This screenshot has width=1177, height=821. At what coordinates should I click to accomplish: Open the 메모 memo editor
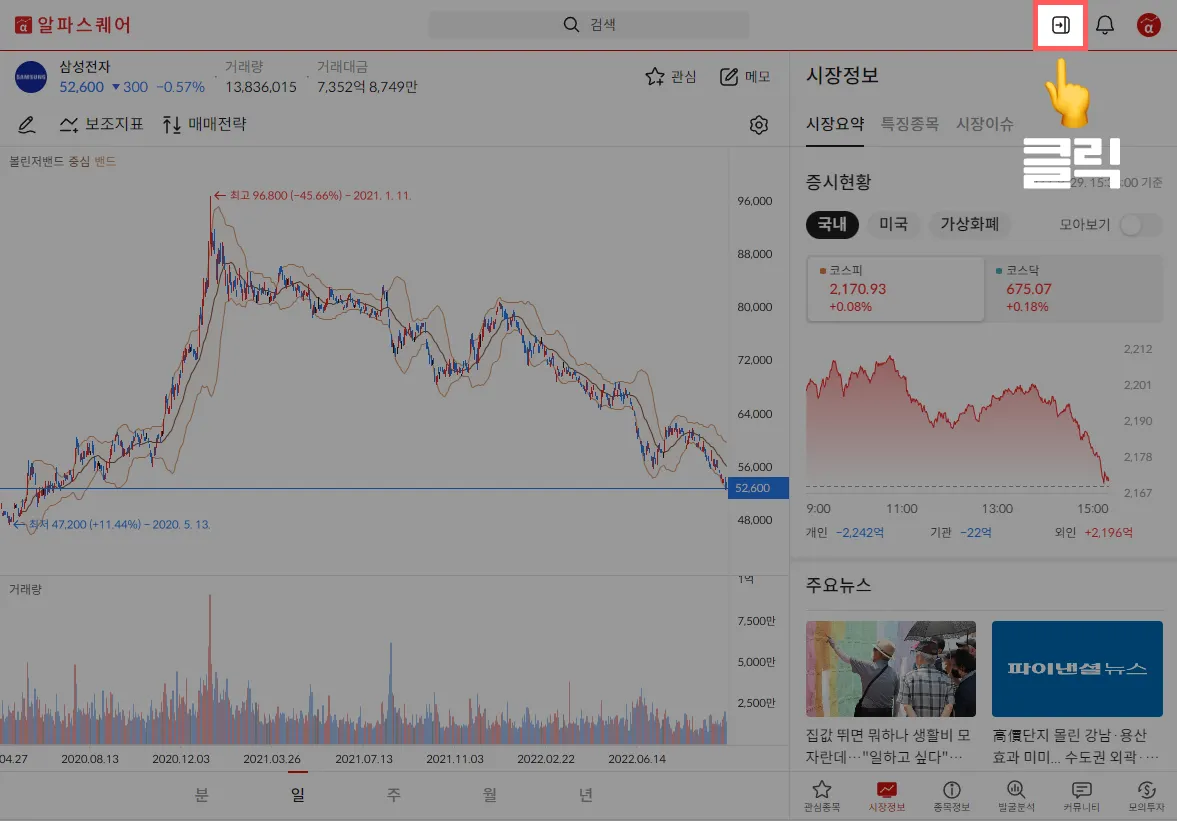[745, 77]
